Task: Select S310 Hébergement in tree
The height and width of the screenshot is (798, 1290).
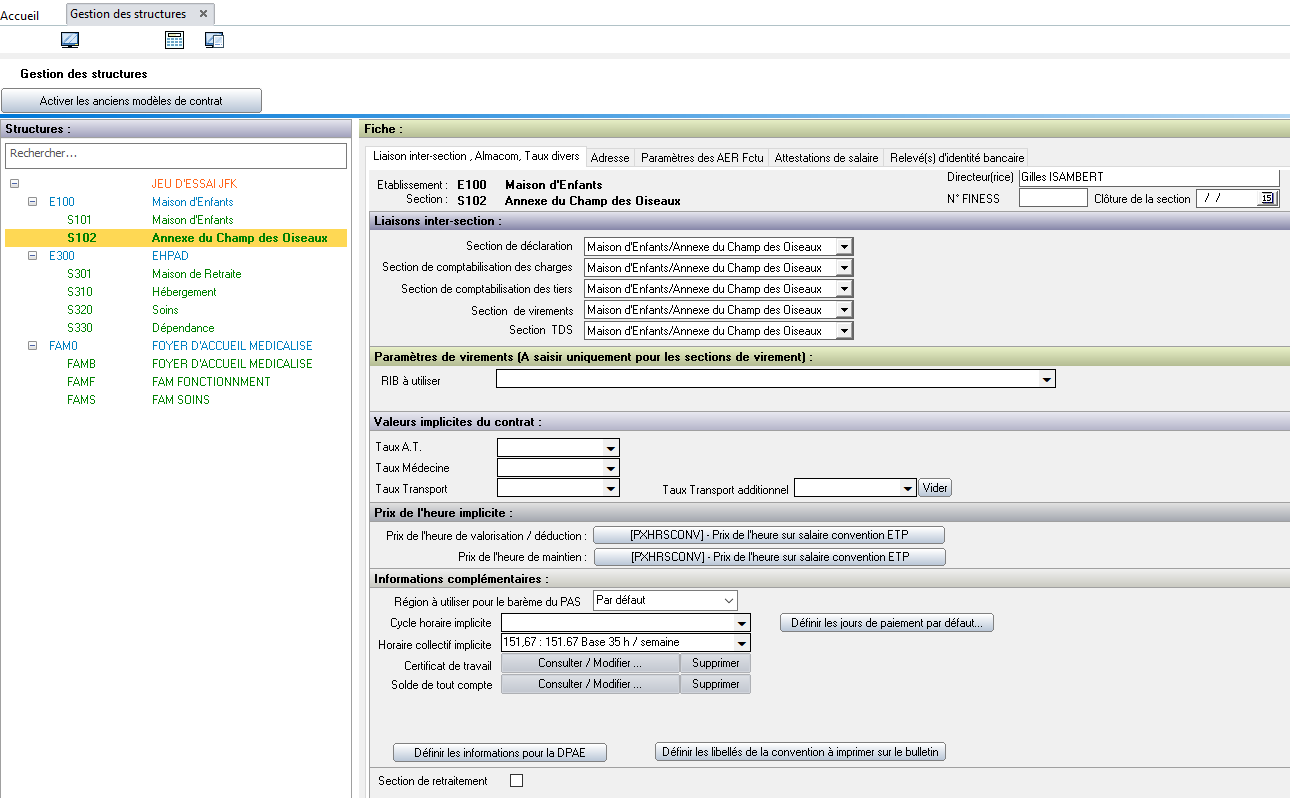Action: click(176, 292)
